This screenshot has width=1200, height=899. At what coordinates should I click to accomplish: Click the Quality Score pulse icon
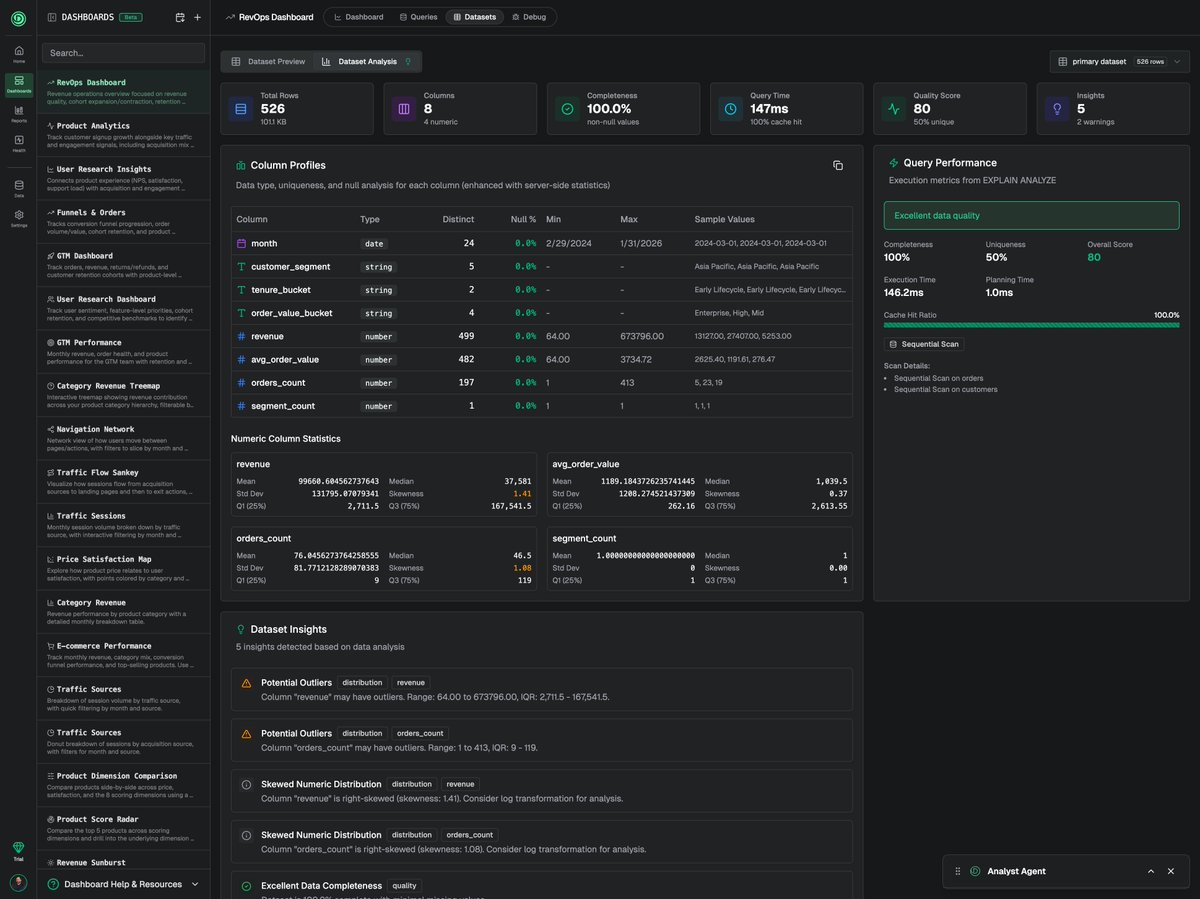[x=894, y=108]
